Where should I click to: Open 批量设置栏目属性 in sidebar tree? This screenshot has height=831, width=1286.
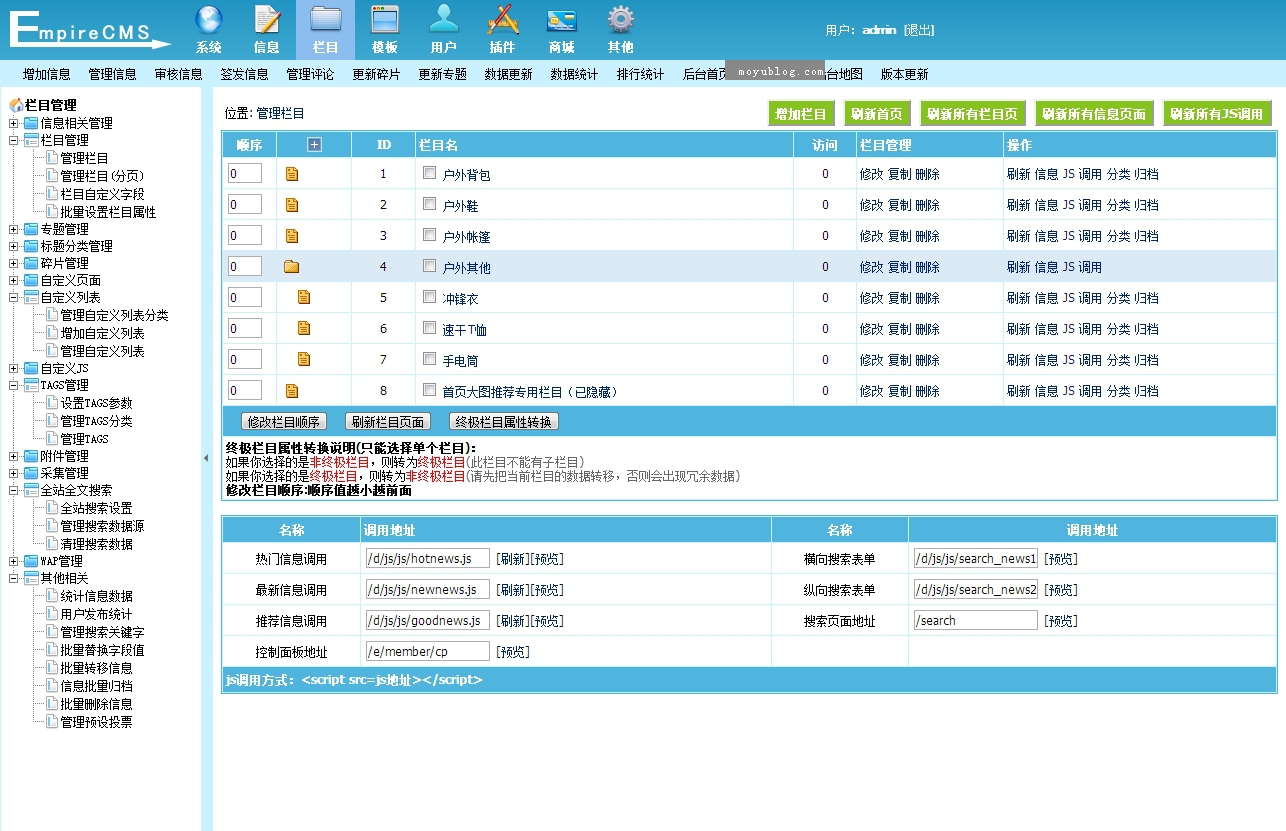(x=108, y=212)
